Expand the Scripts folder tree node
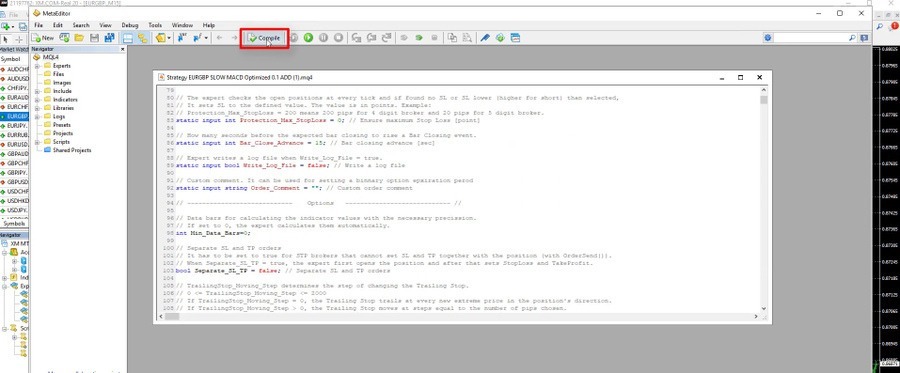 37,142
